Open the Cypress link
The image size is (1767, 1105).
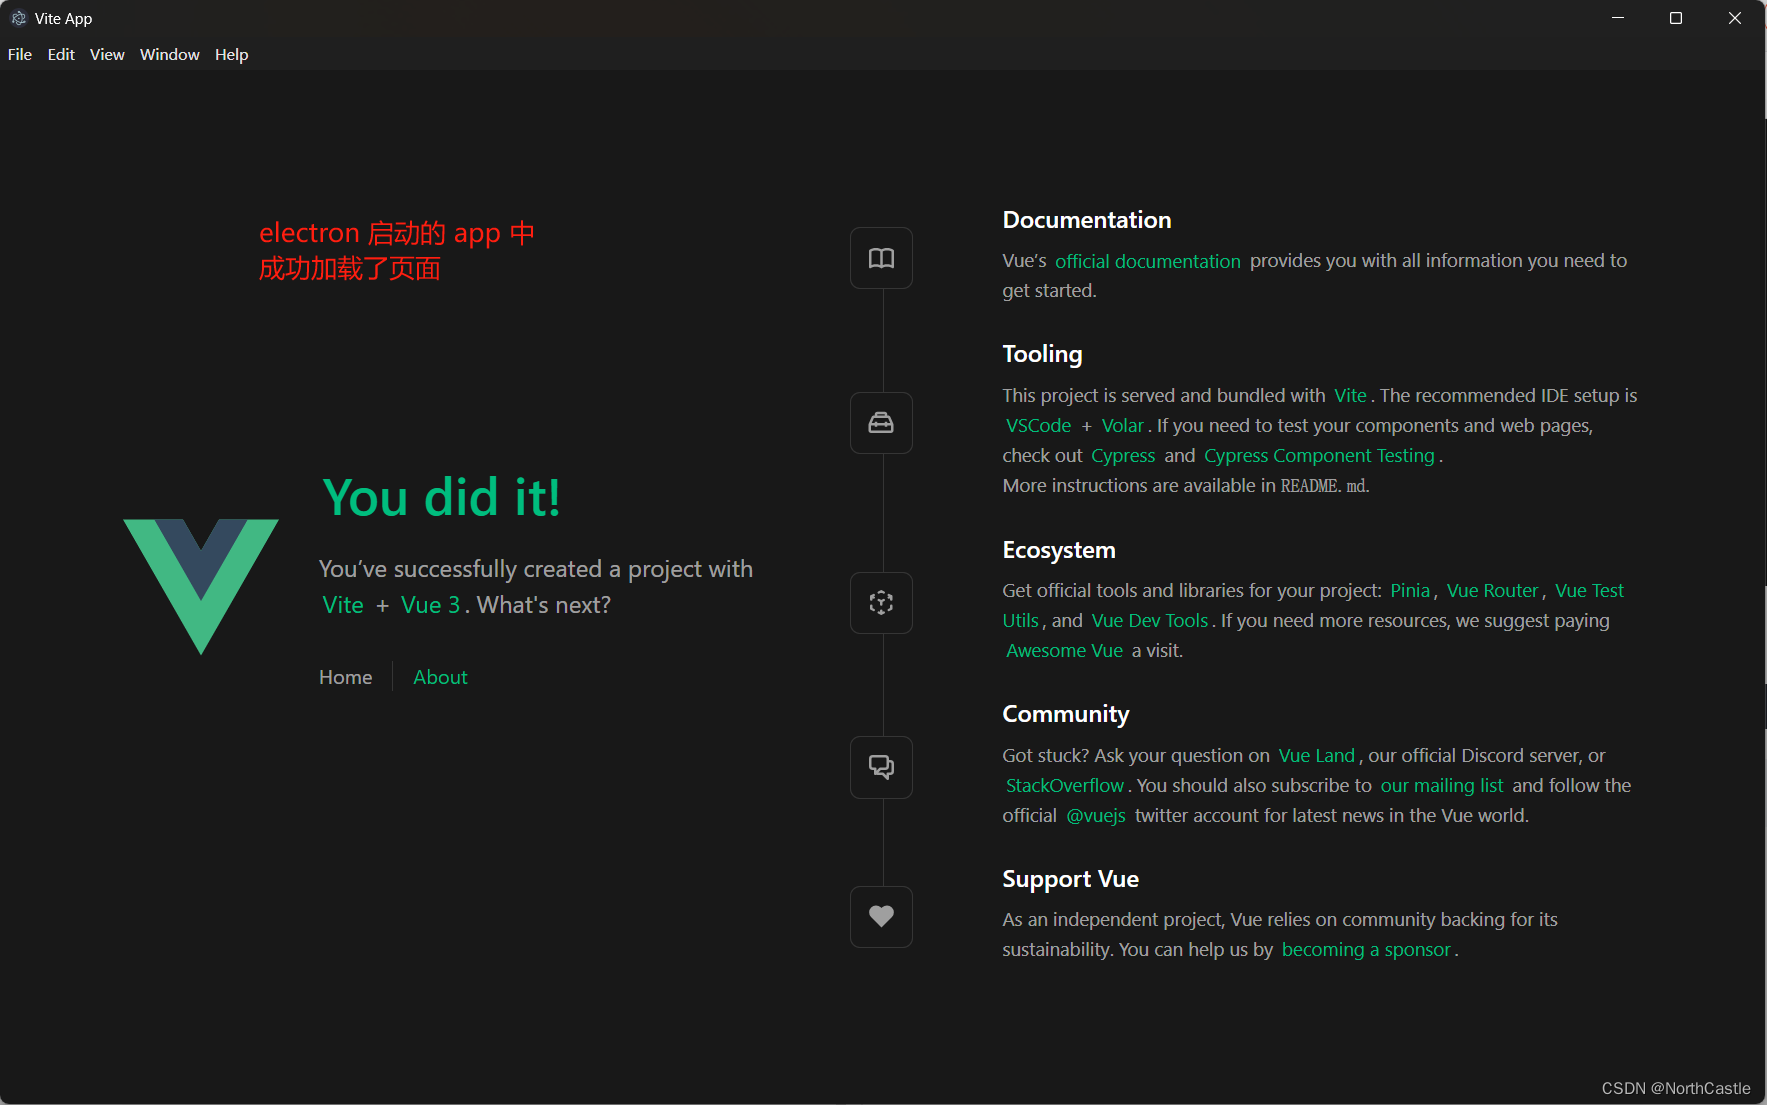[x=1123, y=456]
